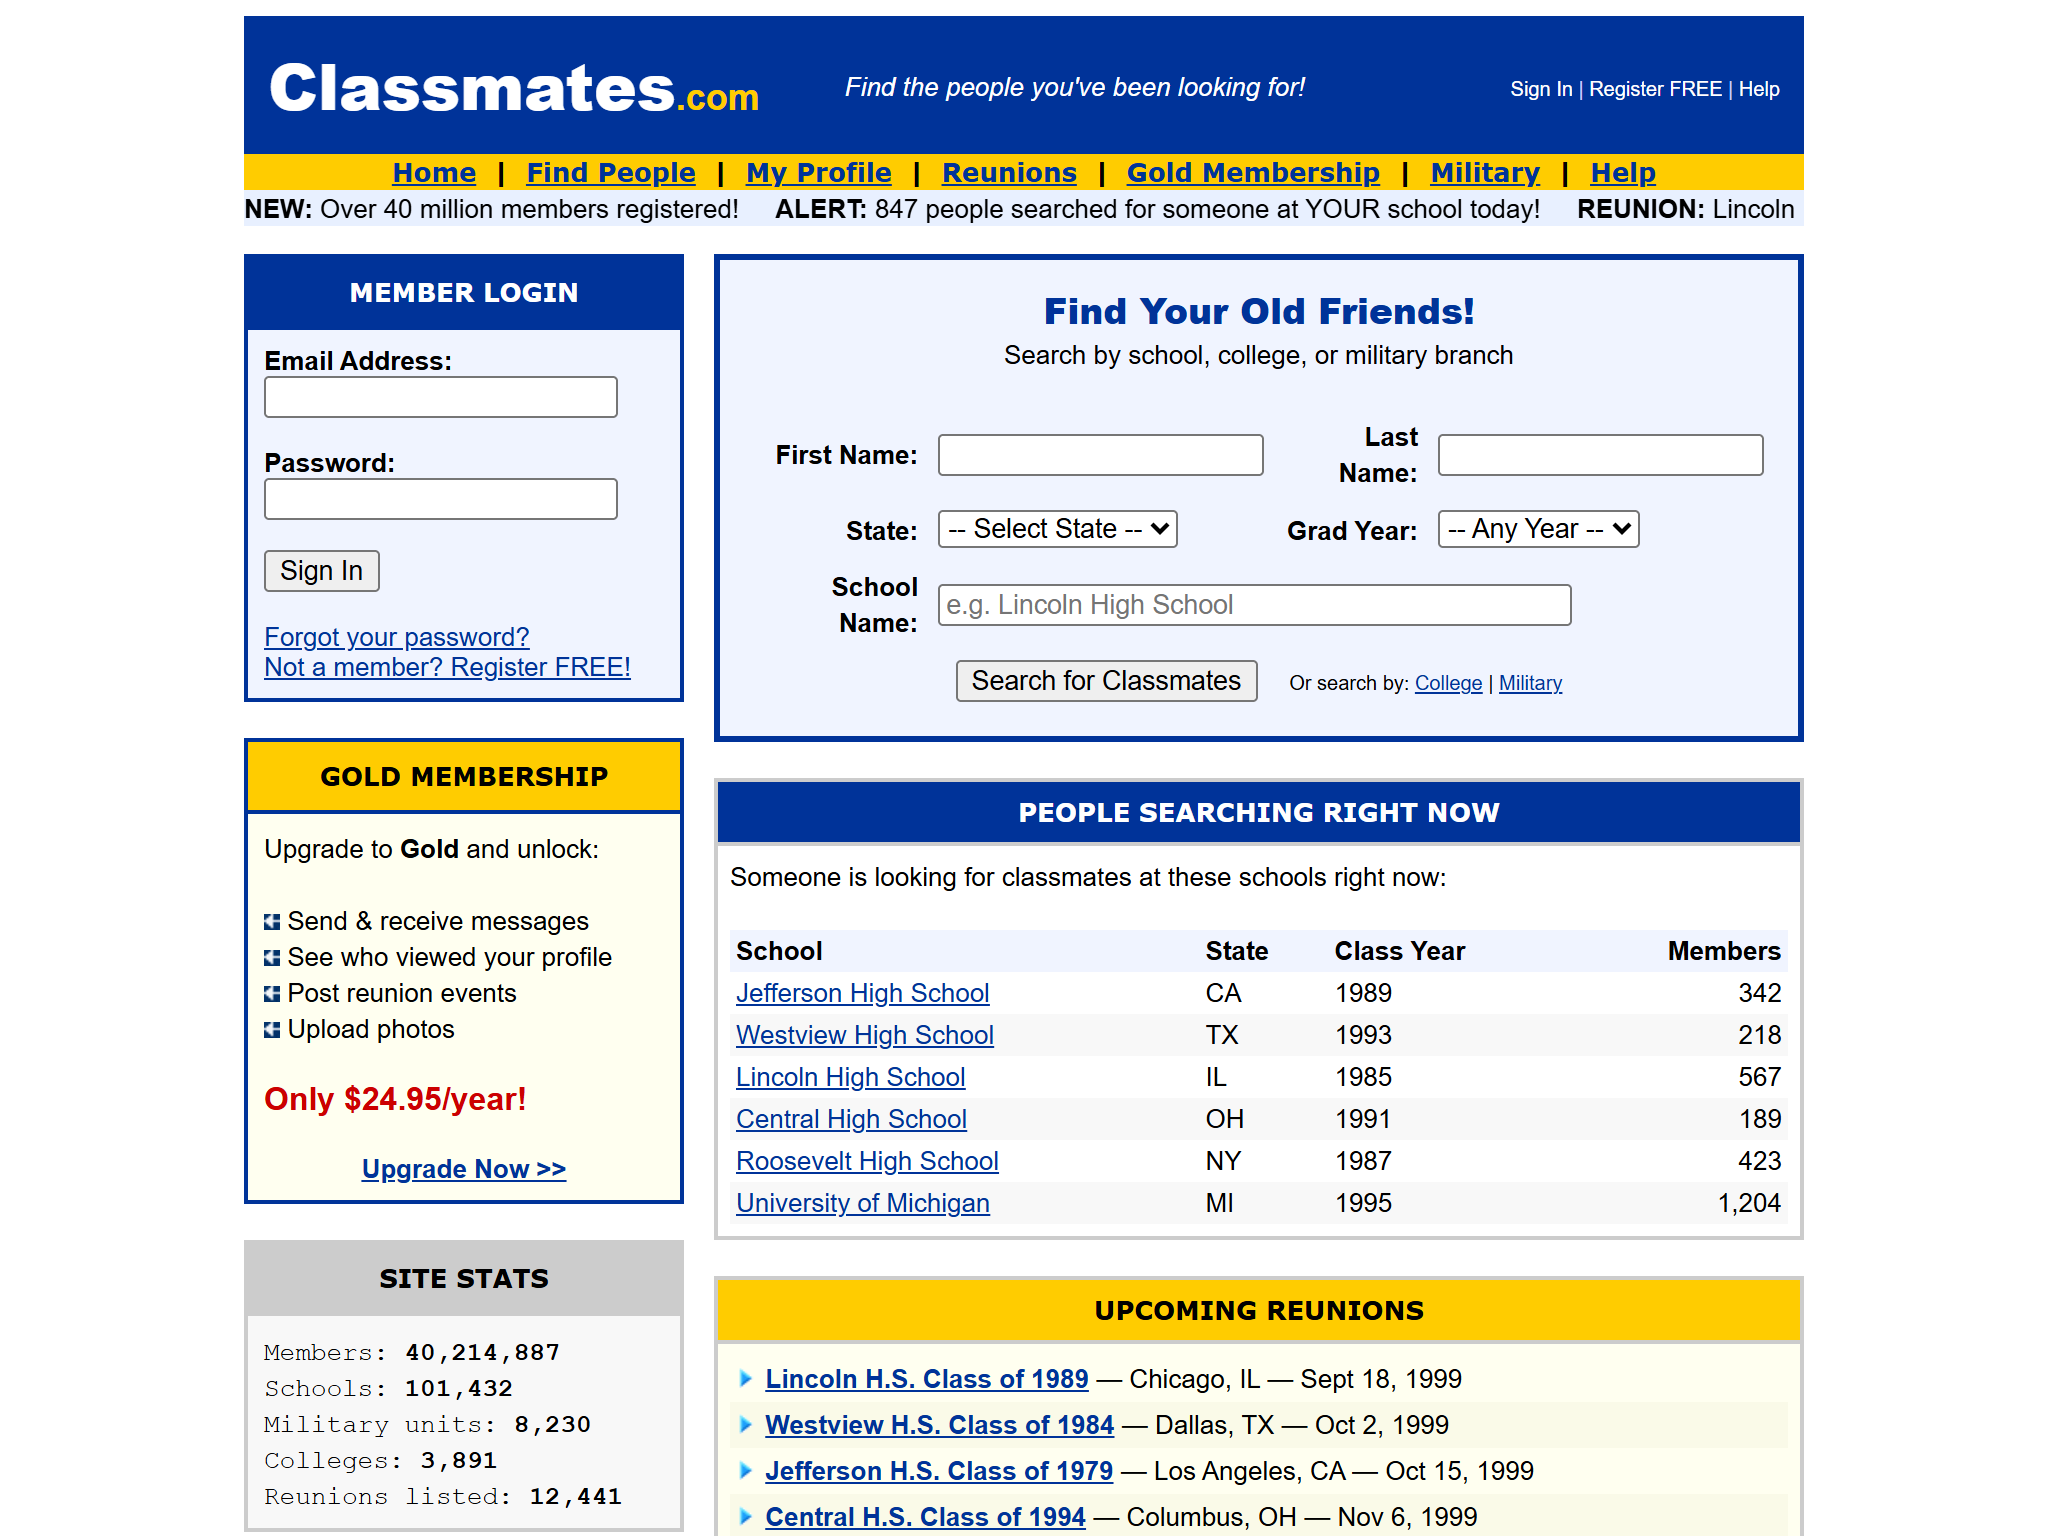Search by College instead of school
Viewport: 2048px width, 1536px height.
click(1447, 683)
